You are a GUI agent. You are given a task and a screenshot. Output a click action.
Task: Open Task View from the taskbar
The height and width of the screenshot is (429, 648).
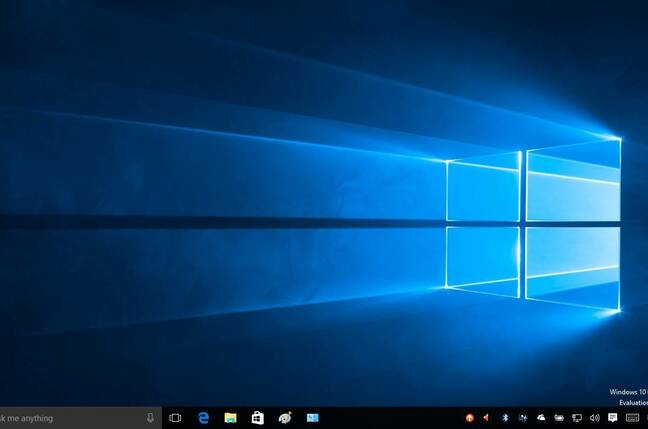tap(175, 418)
